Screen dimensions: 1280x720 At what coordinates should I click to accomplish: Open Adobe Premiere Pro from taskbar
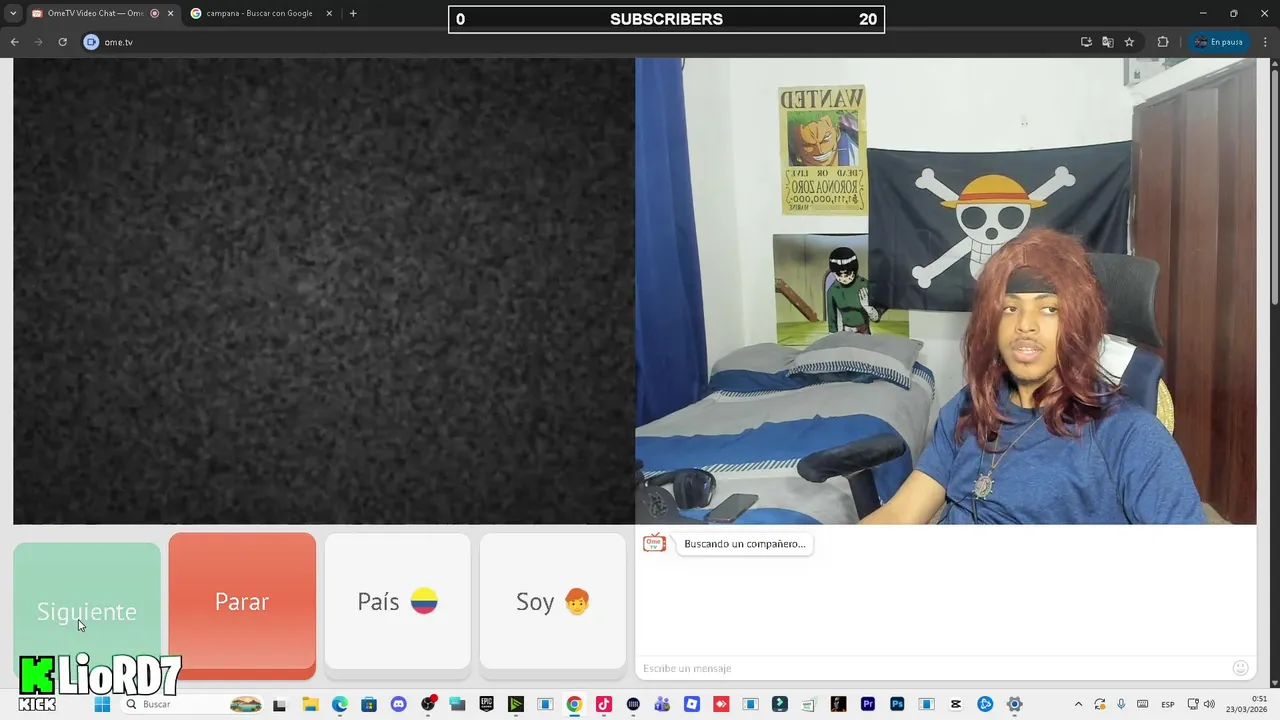[867, 704]
